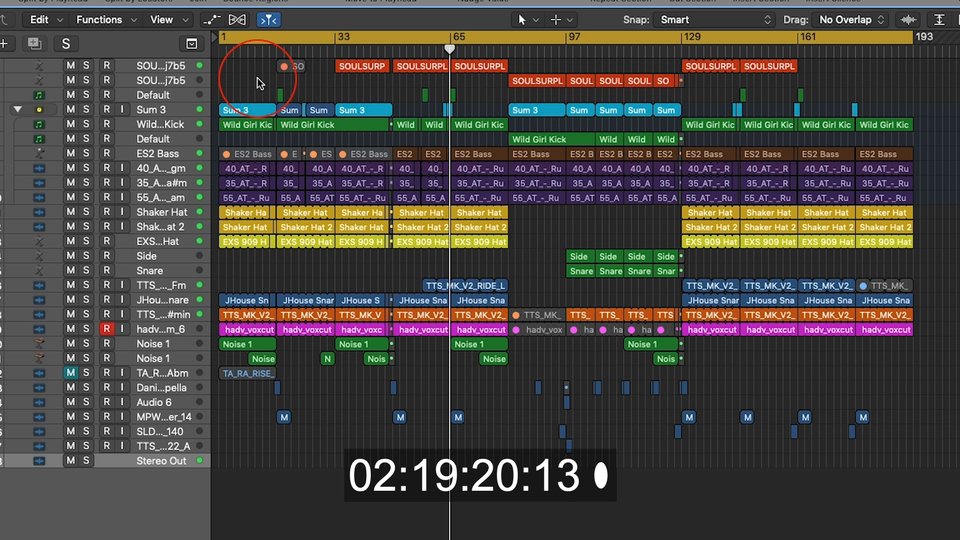This screenshot has width=960, height=540.
Task: Click the vertical auto zoom icon
Action: click(939, 20)
